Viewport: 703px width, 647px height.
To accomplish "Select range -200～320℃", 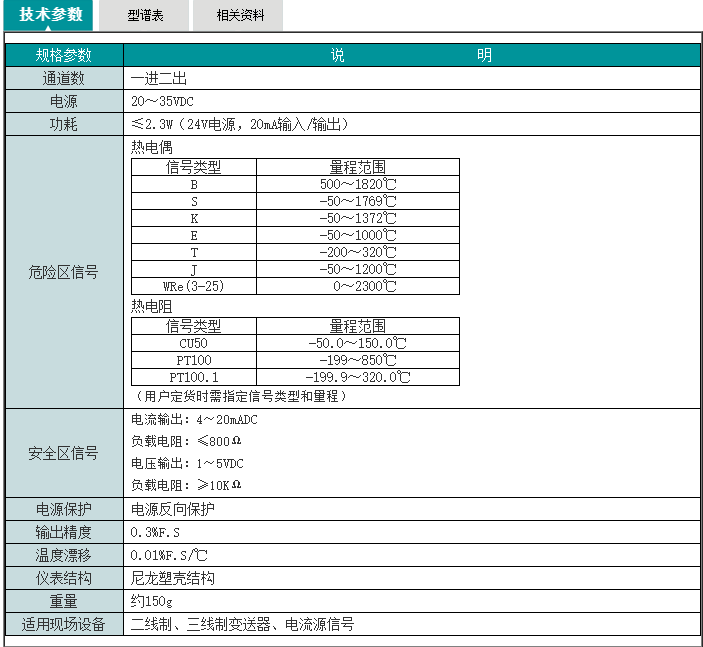I will click(358, 252).
